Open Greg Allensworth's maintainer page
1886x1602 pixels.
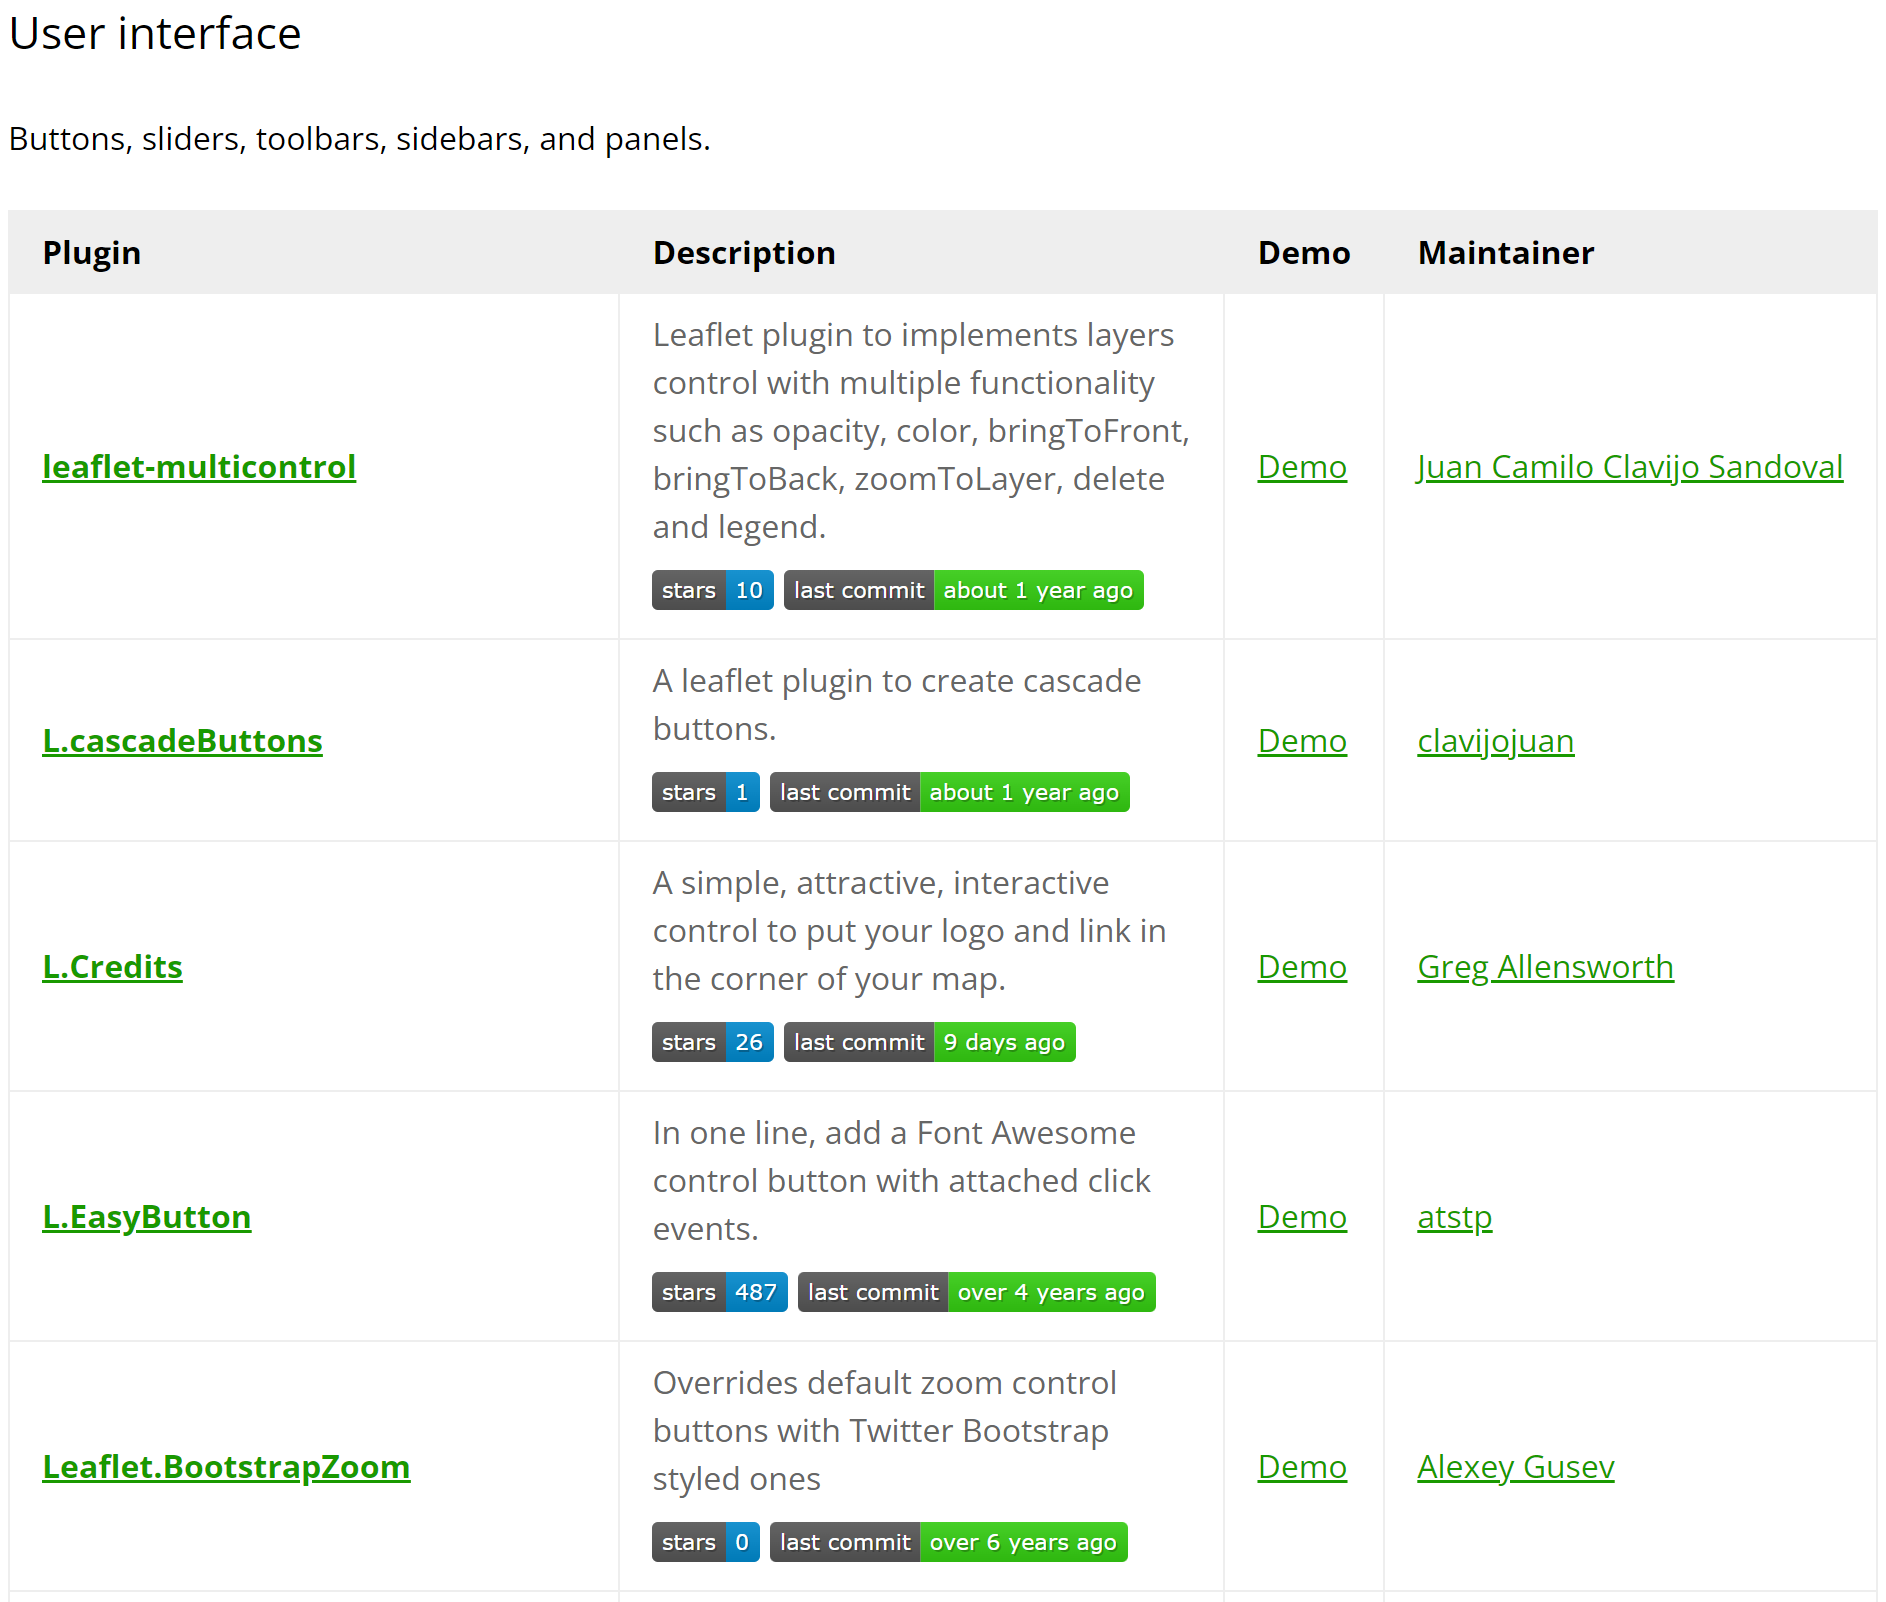pos(1545,967)
